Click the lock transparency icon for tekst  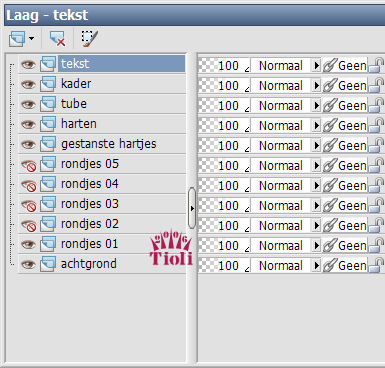pyautogui.click(x=376, y=66)
